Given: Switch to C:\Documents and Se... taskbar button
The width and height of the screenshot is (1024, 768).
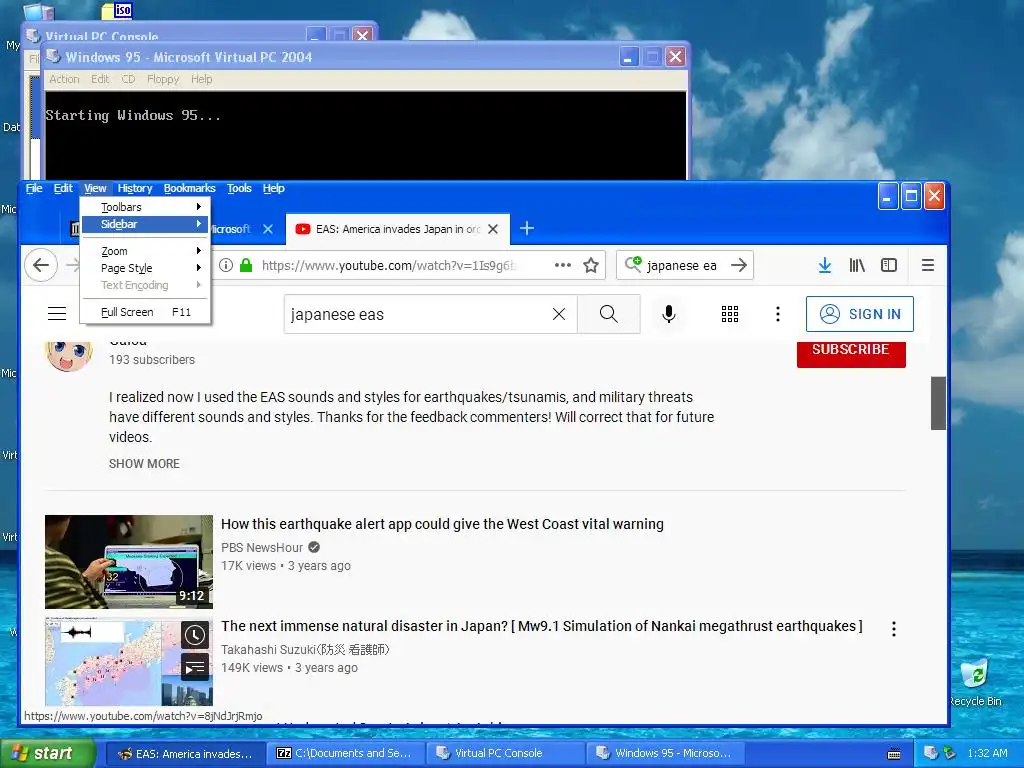Looking at the screenshot, I should [x=346, y=753].
